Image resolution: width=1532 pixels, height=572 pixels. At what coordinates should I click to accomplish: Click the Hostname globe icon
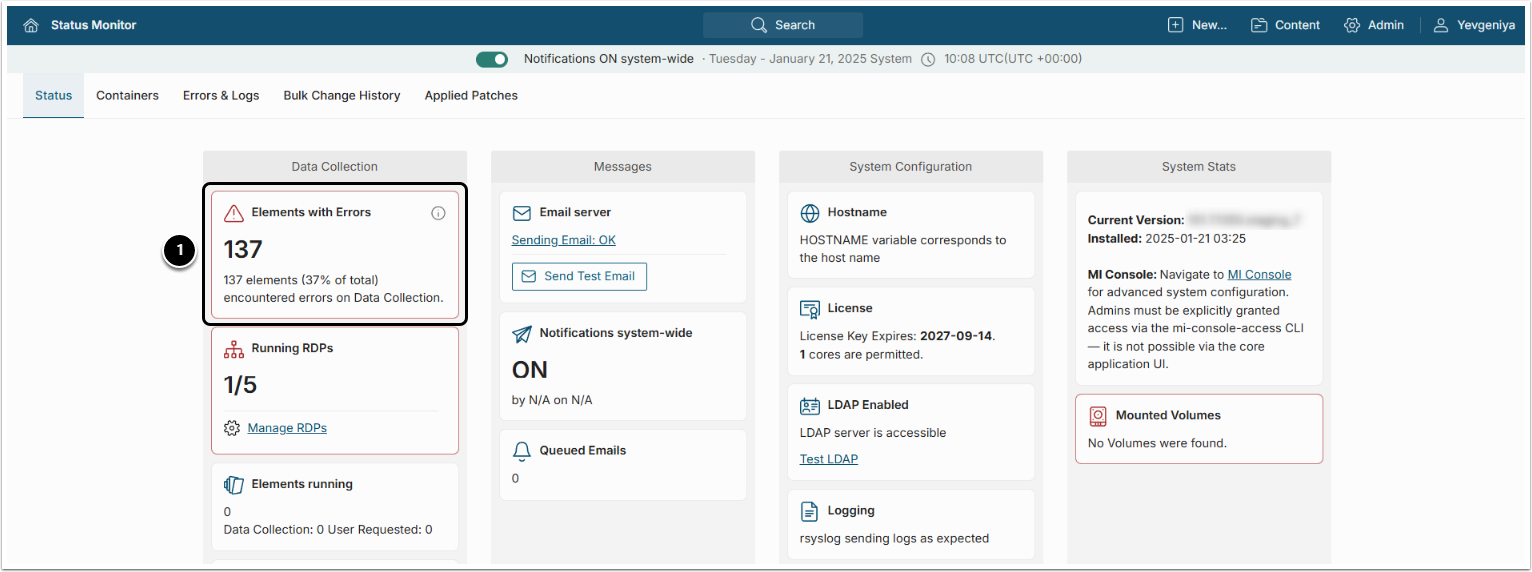[810, 213]
